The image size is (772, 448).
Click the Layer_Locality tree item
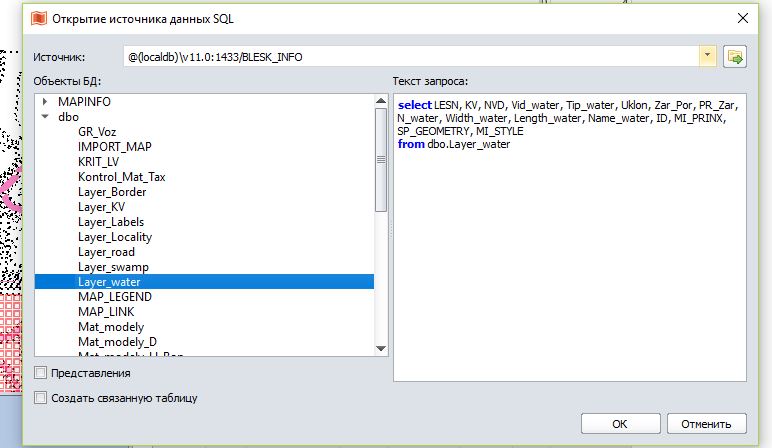[115, 237]
